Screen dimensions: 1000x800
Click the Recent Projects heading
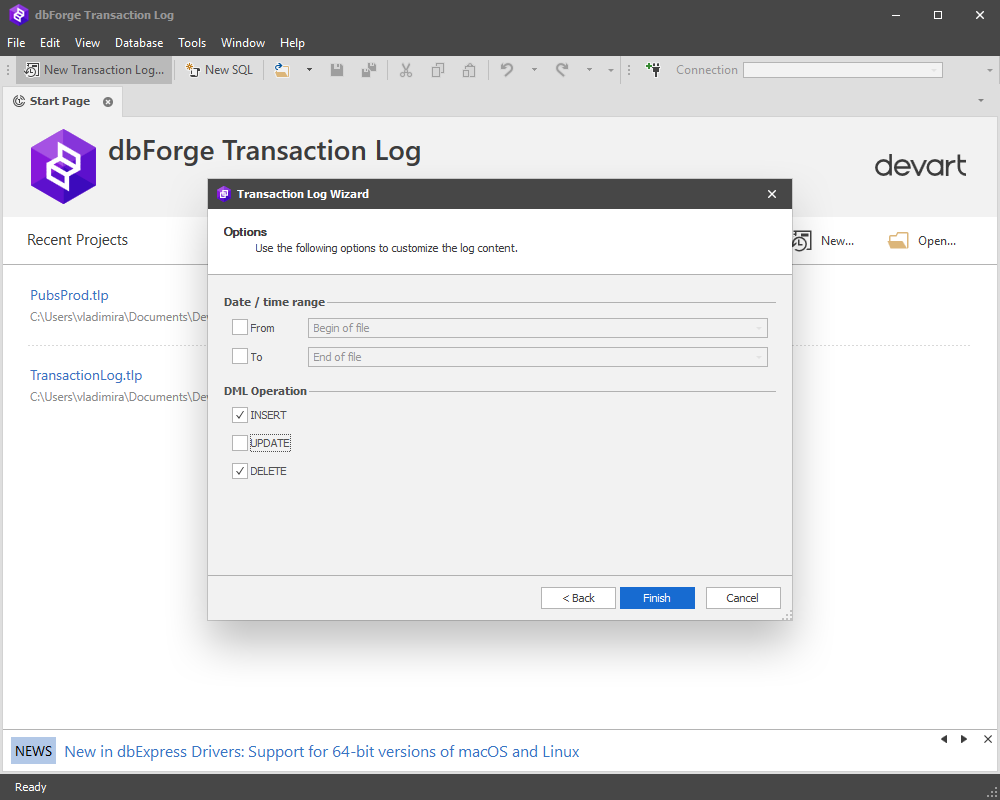pos(77,240)
